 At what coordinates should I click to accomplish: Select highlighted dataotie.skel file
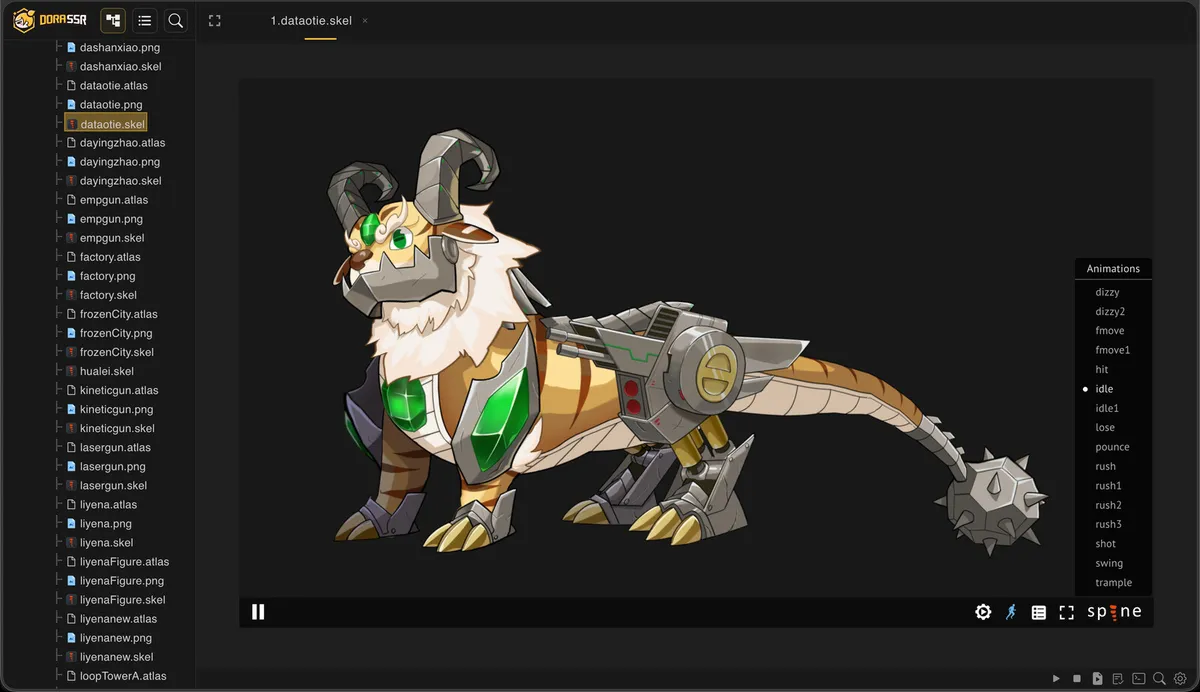[x=106, y=123]
